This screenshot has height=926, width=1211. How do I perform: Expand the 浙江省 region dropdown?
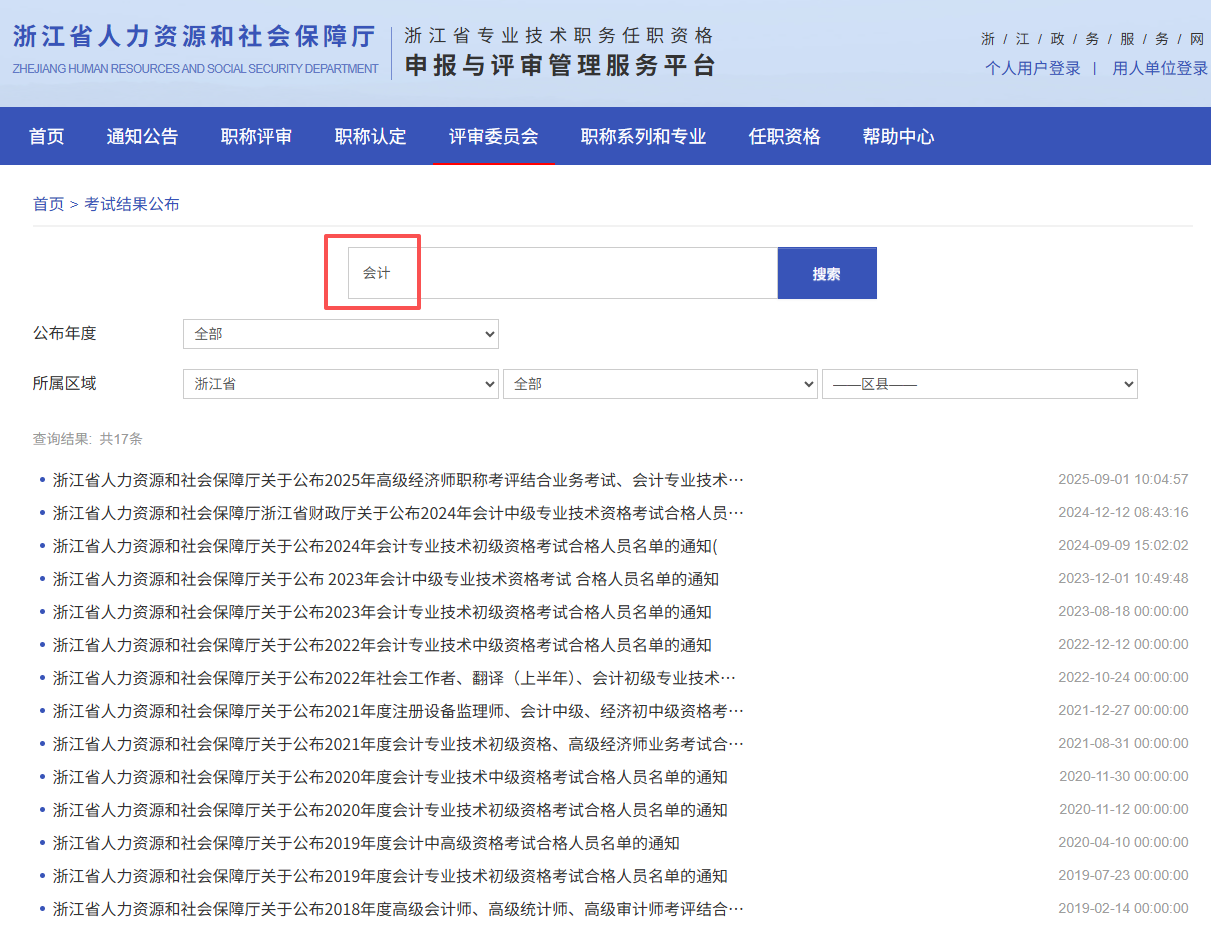tap(340, 383)
